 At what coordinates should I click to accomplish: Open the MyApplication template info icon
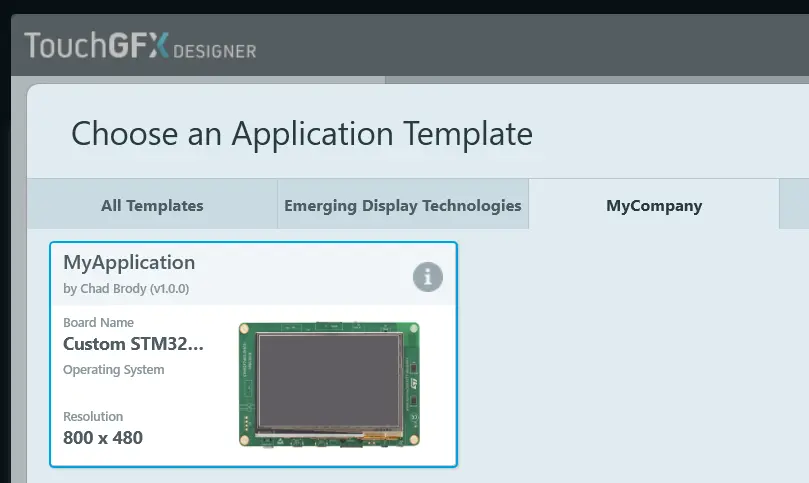click(428, 277)
